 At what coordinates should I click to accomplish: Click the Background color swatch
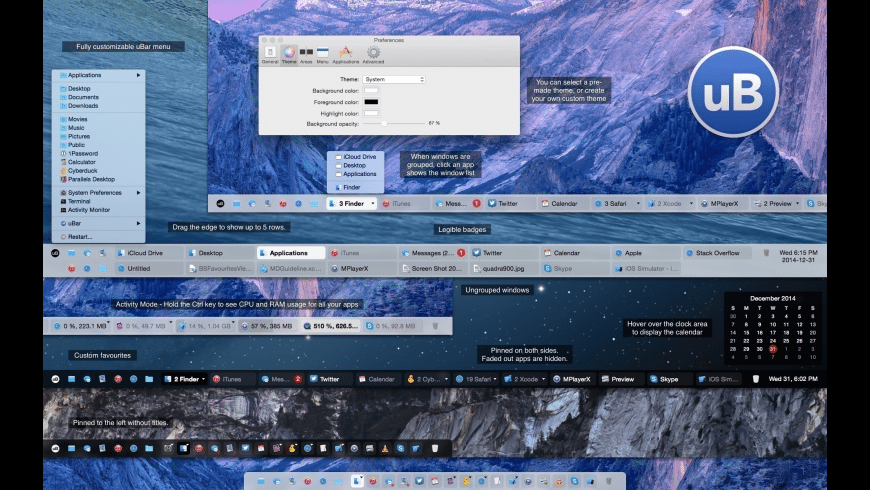[371, 90]
